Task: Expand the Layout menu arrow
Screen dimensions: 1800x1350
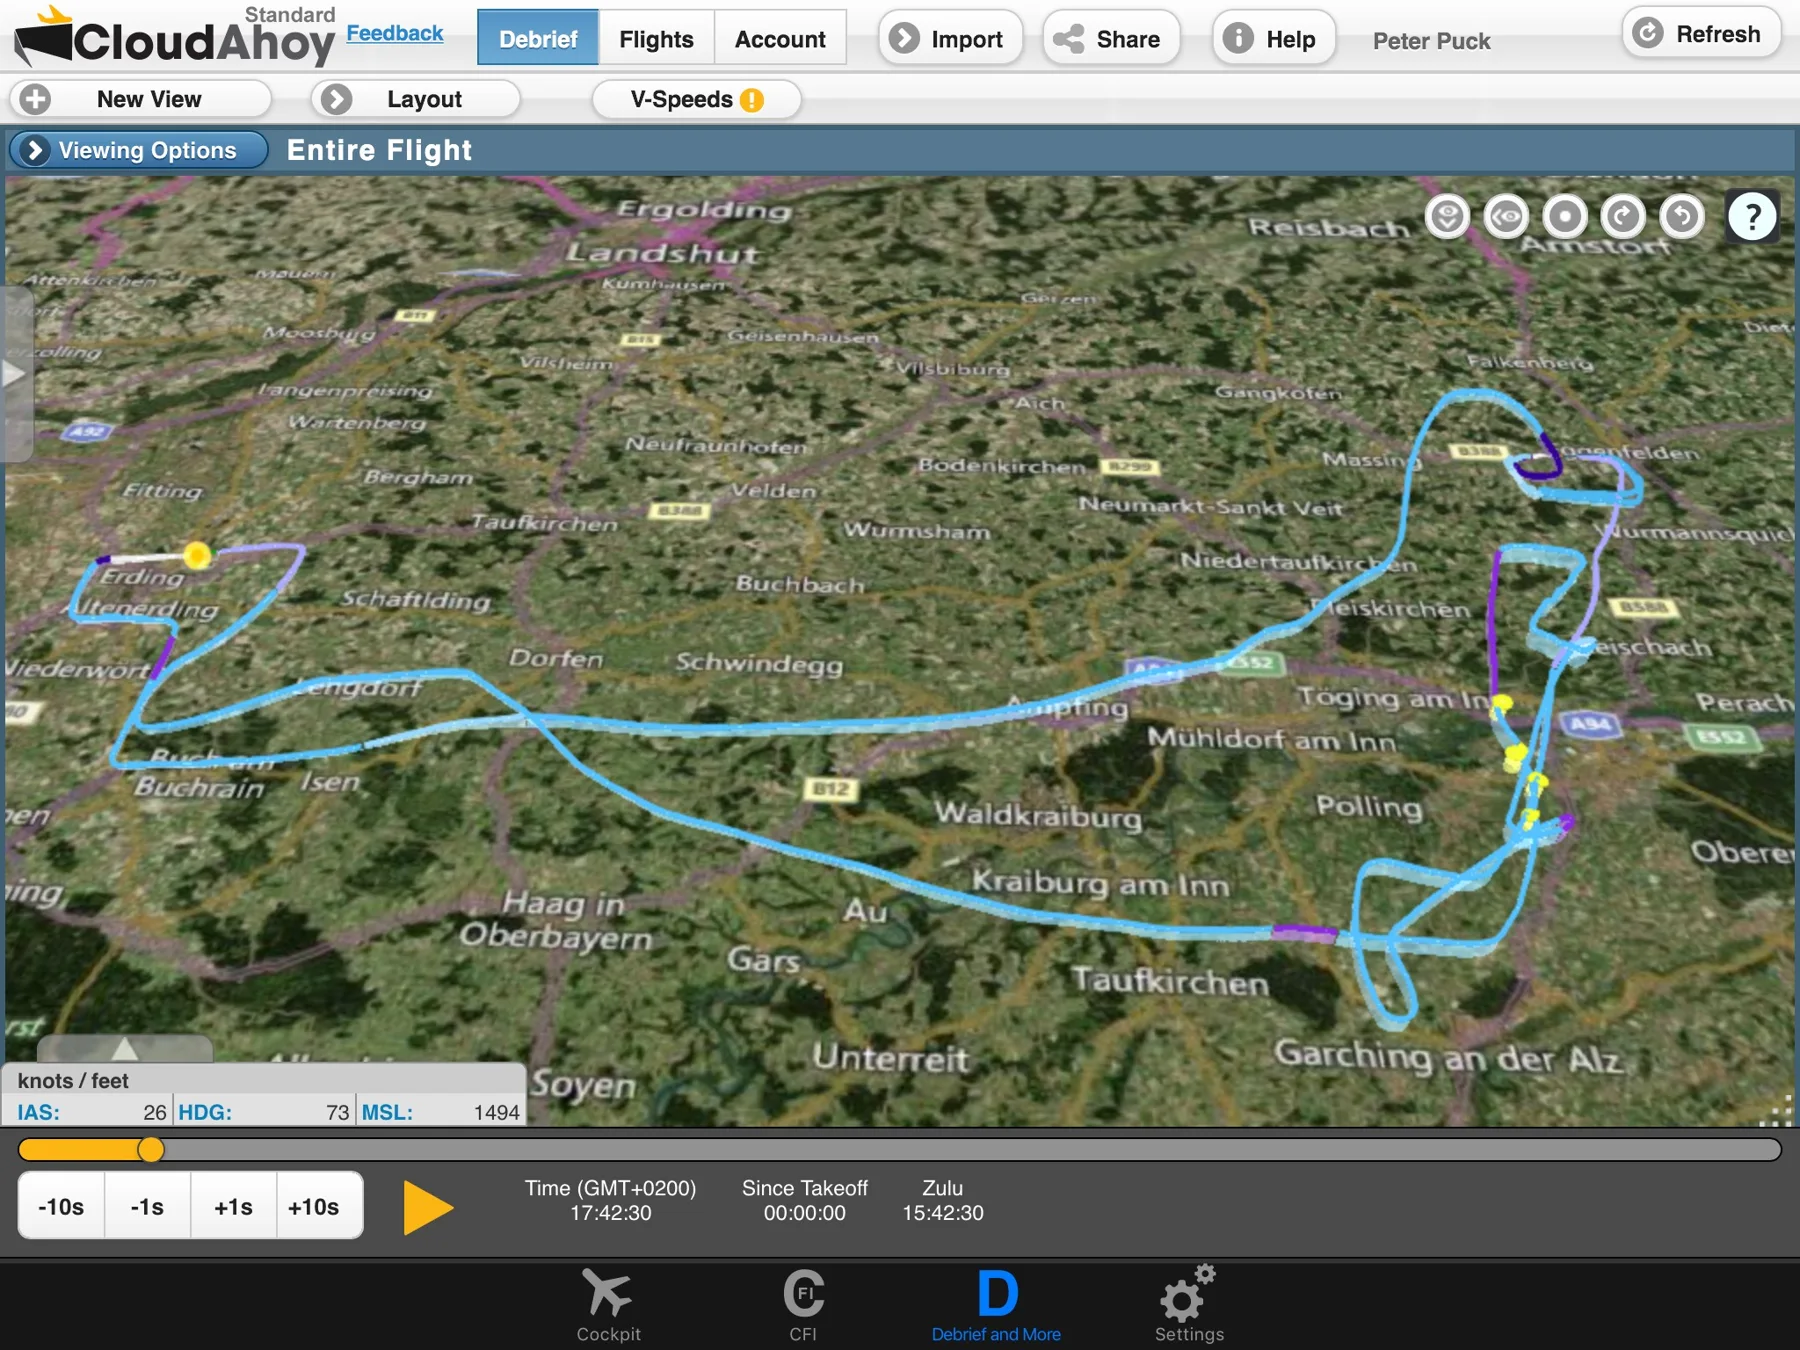Action: [336, 99]
